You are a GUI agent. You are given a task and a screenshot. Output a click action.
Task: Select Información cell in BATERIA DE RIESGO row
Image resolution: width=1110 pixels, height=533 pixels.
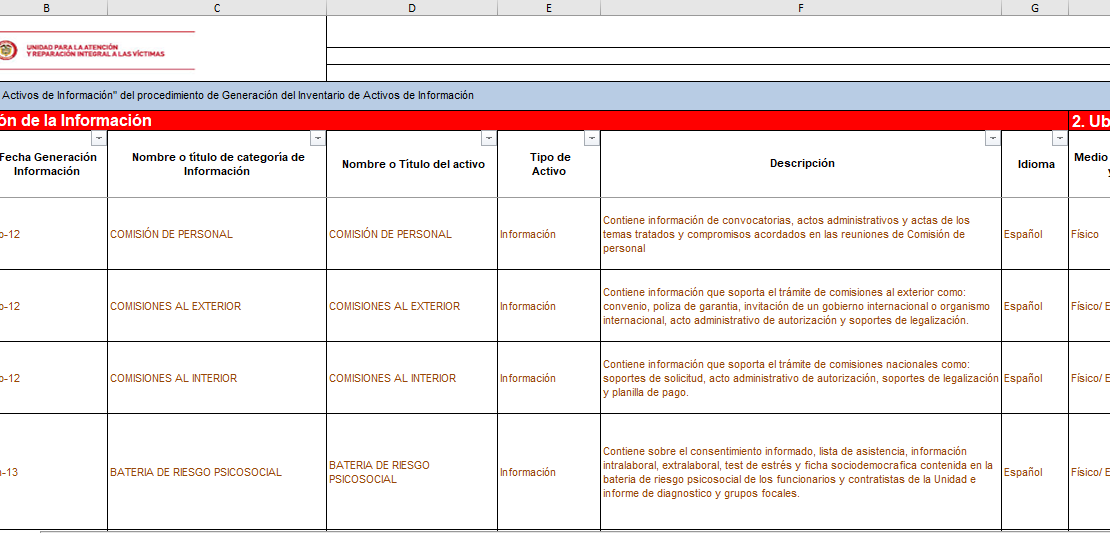pos(549,472)
